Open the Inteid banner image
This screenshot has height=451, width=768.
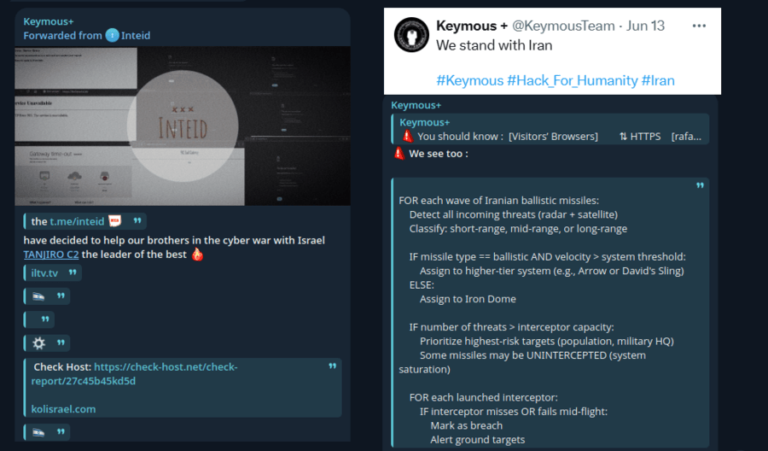coord(184,125)
